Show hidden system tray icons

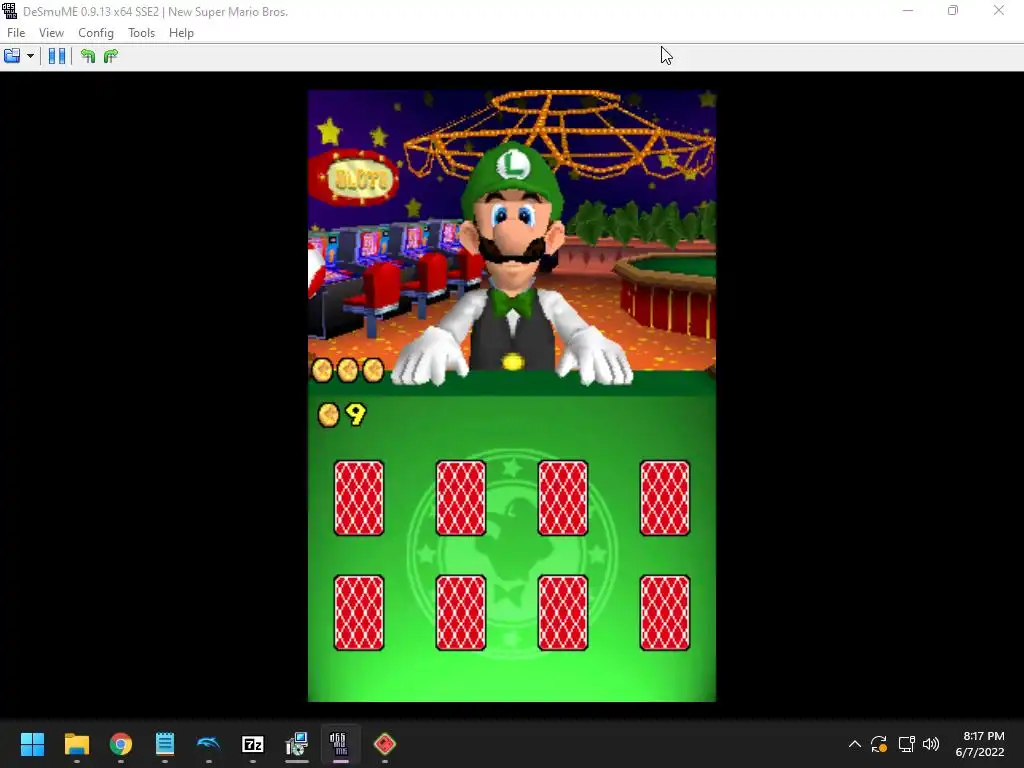(854, 744)
